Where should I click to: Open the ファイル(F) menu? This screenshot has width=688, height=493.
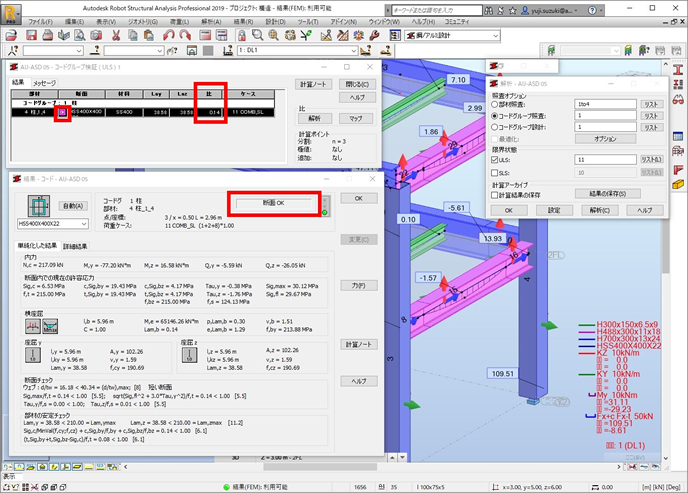point(40,21)
